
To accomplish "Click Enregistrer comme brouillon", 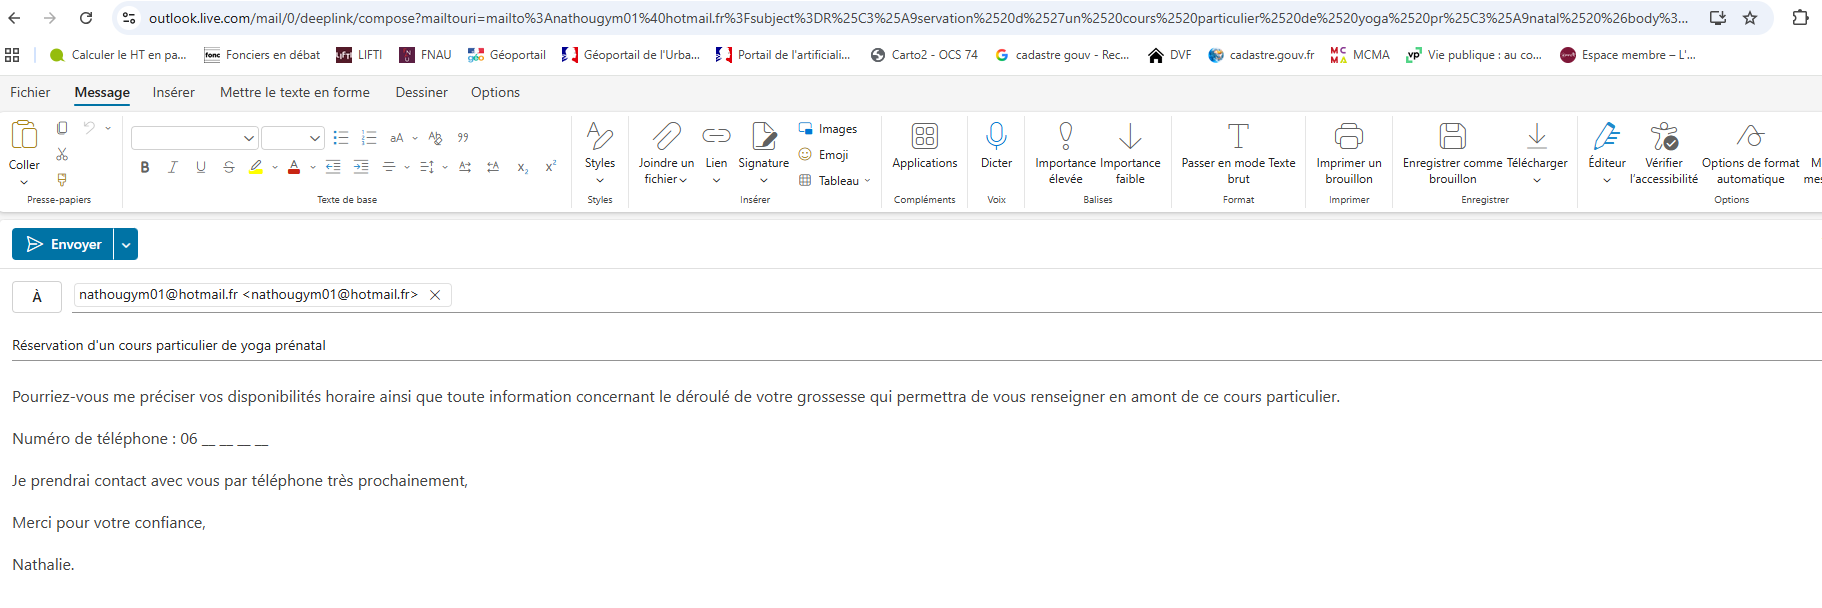I will (x=1452, y=153).
